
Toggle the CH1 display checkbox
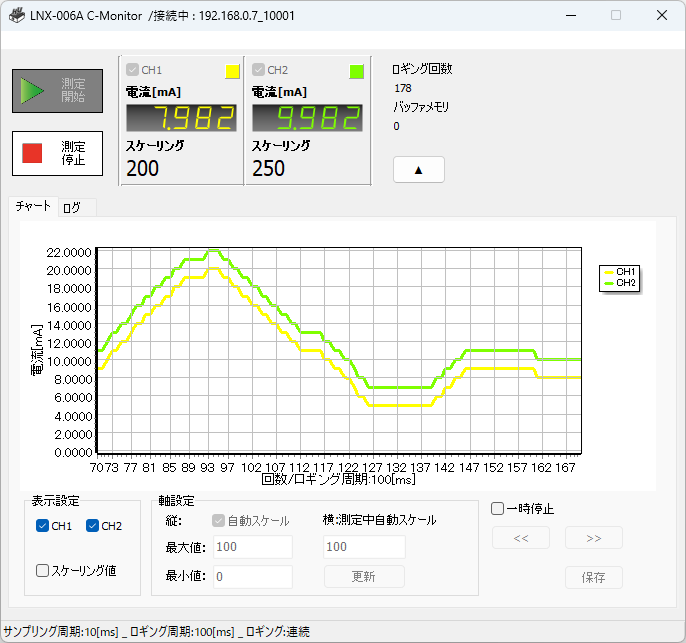pos(42,526)
